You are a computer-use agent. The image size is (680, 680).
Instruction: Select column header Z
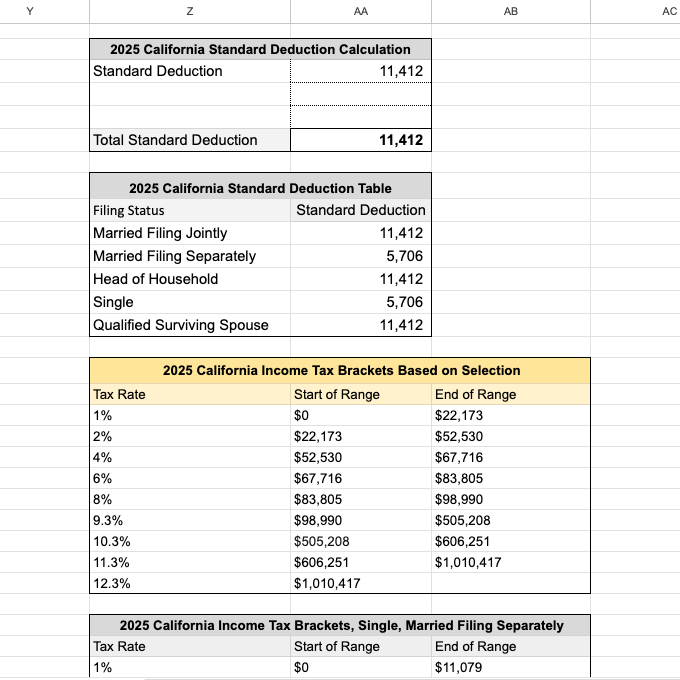click(x=189, y=11)
